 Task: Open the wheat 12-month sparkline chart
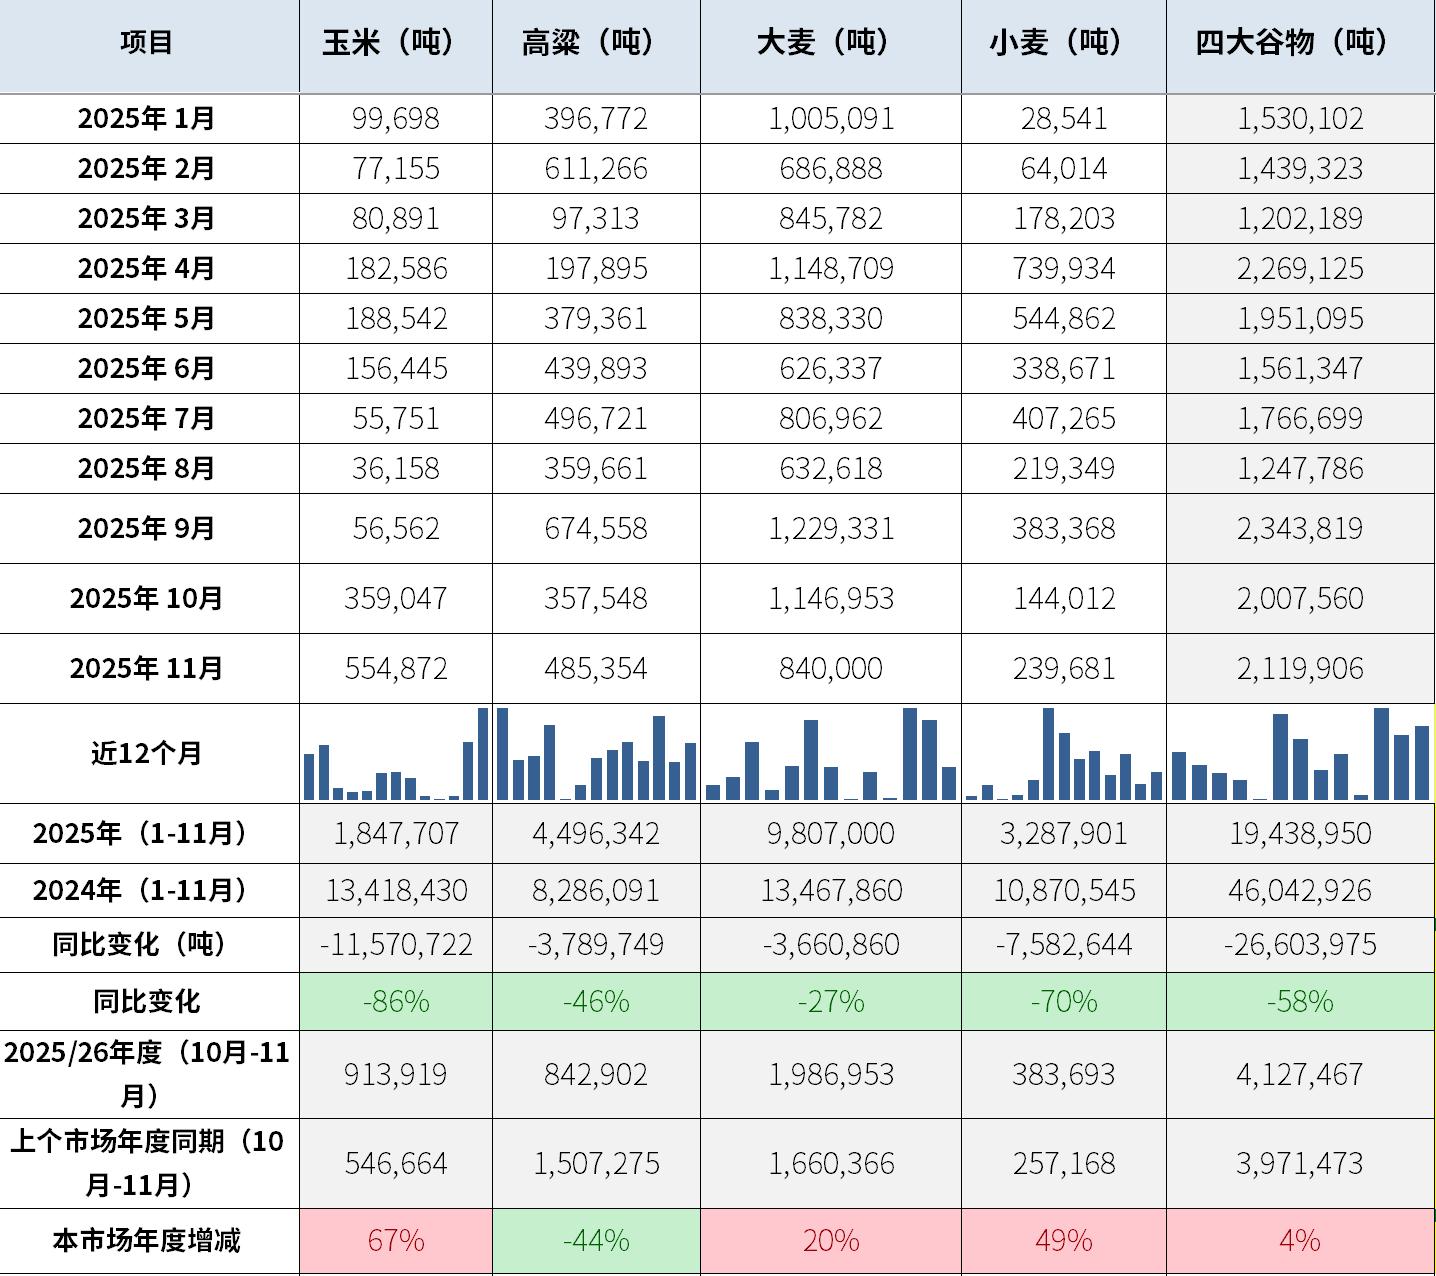[x=1063, y=754]
